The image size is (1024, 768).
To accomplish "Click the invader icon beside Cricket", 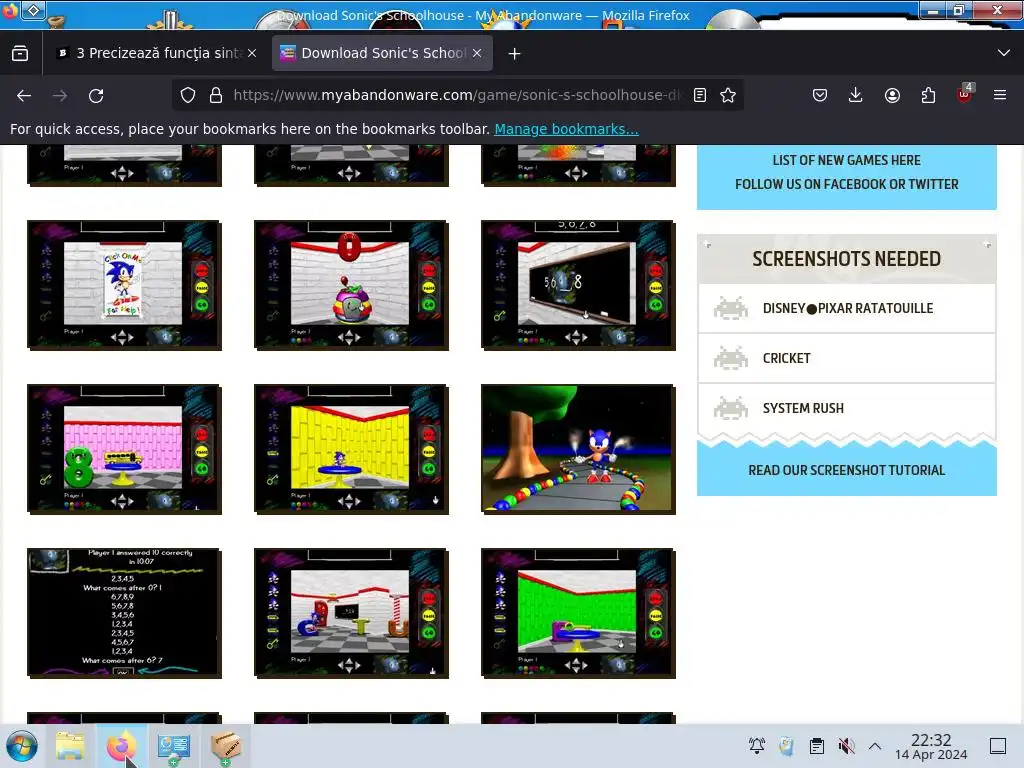I will click(x=731, y=359).
